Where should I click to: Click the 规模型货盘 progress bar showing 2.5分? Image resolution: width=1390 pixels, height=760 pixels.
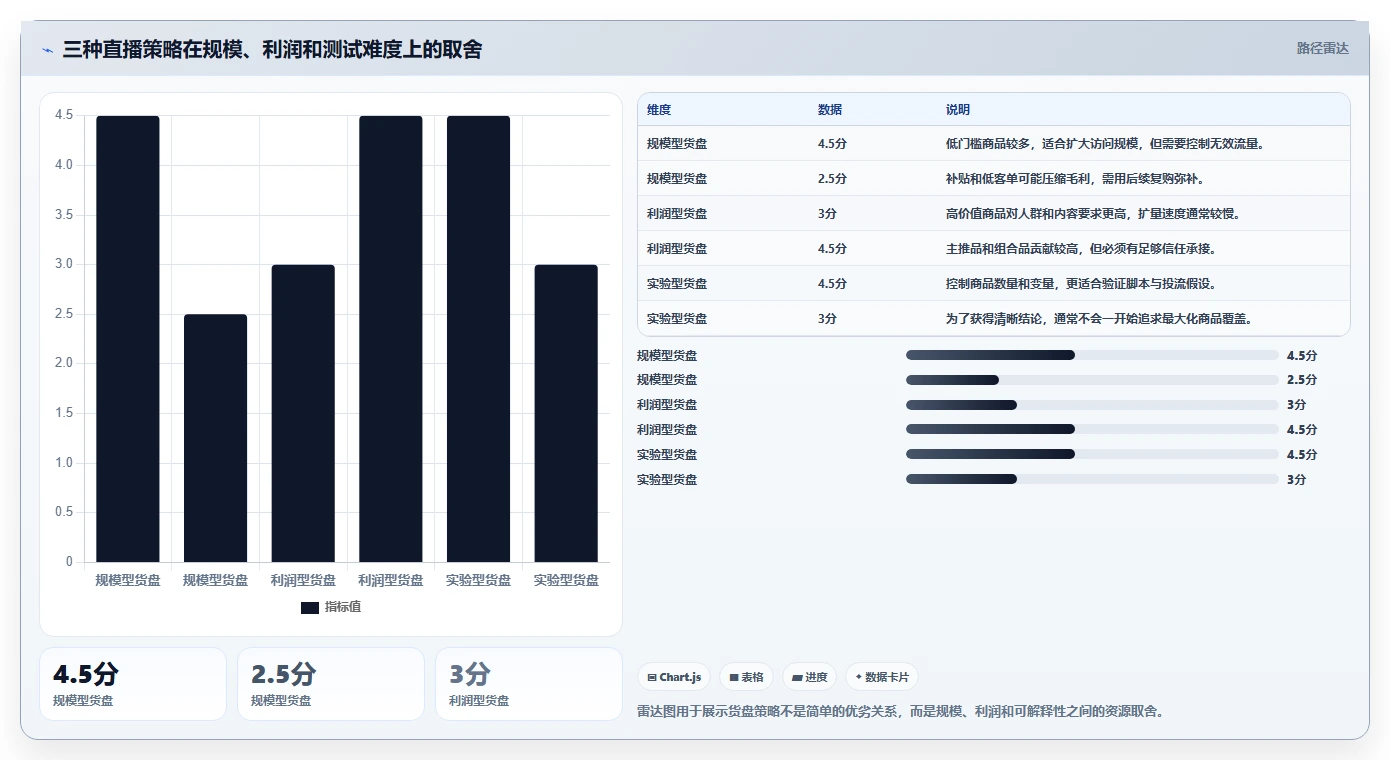point(1092,380)
